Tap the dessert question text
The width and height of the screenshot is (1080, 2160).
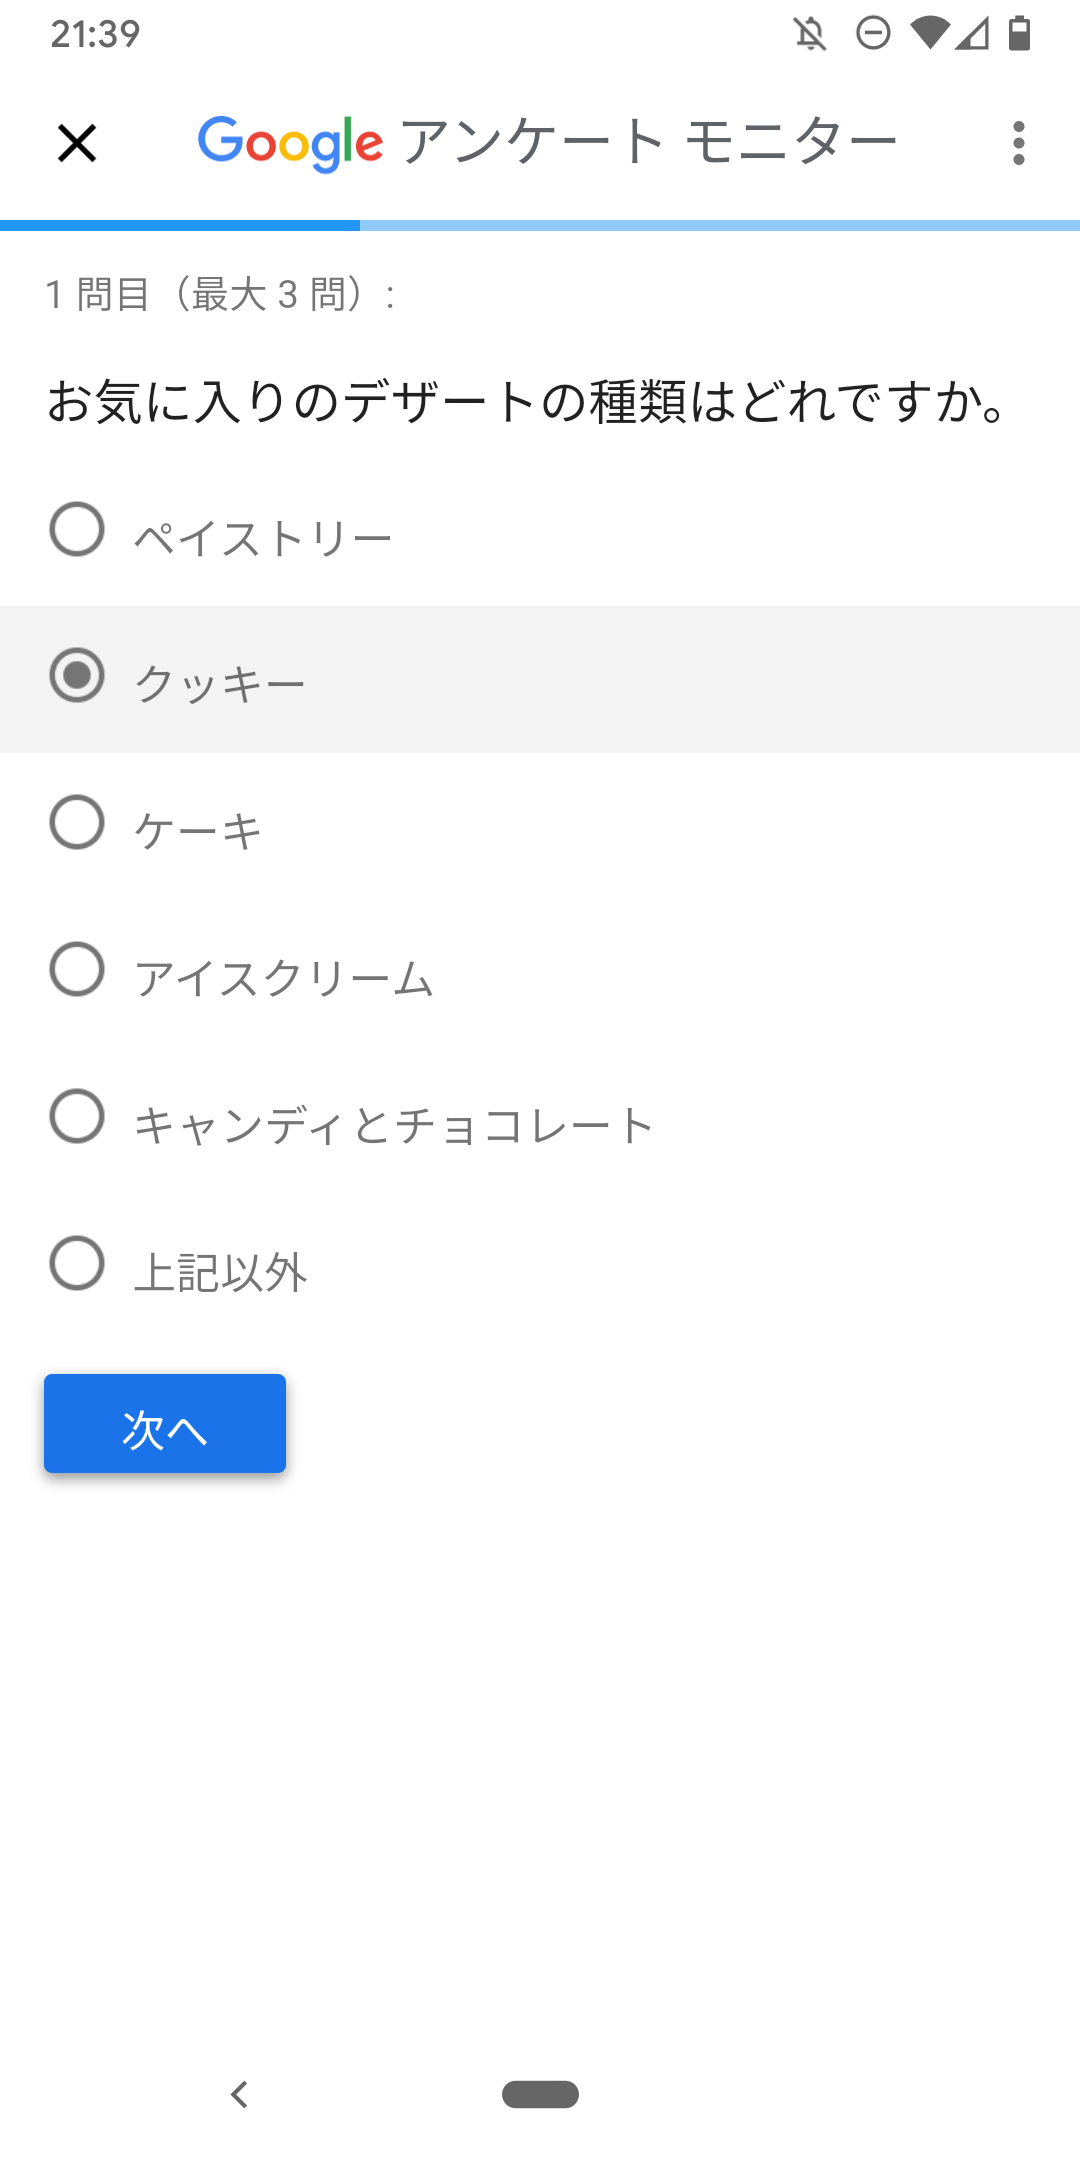(527, 401)
